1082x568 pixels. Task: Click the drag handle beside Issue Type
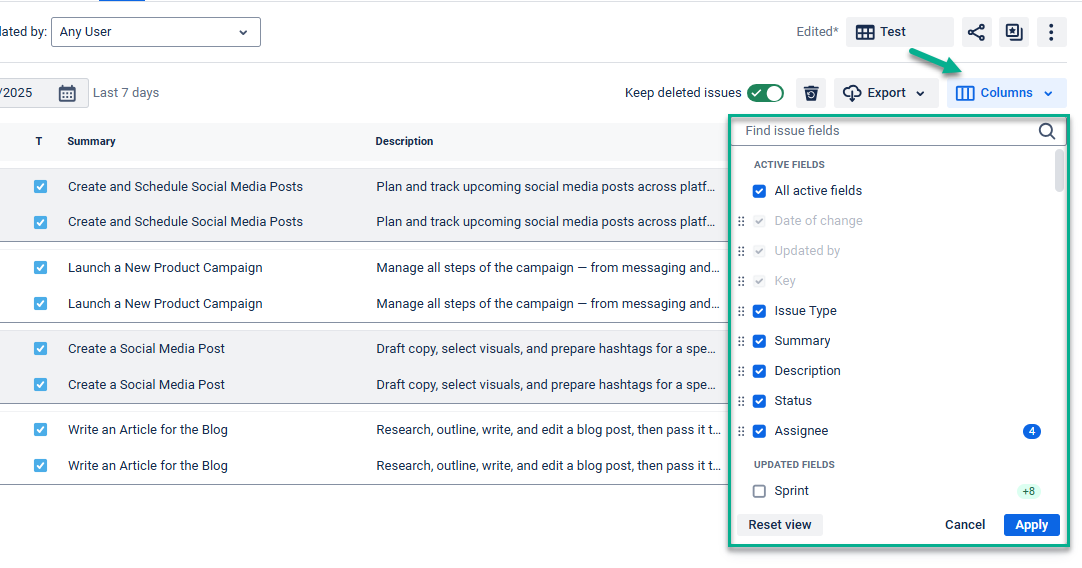pyautogui.click(x=741, y=311)
